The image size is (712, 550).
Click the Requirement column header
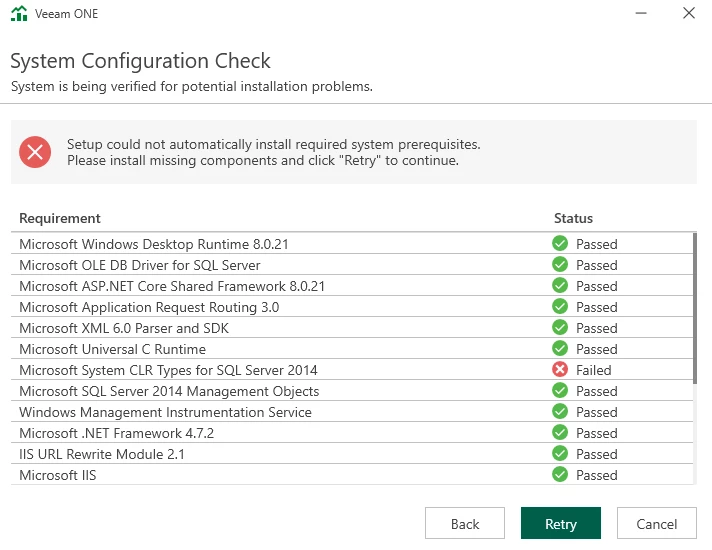click(60, 218)
